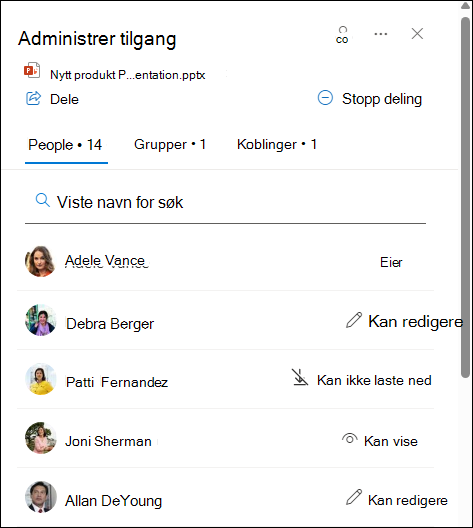Switch to the Grupper tab
Viewport: 473px width, 528px height.
170,144
